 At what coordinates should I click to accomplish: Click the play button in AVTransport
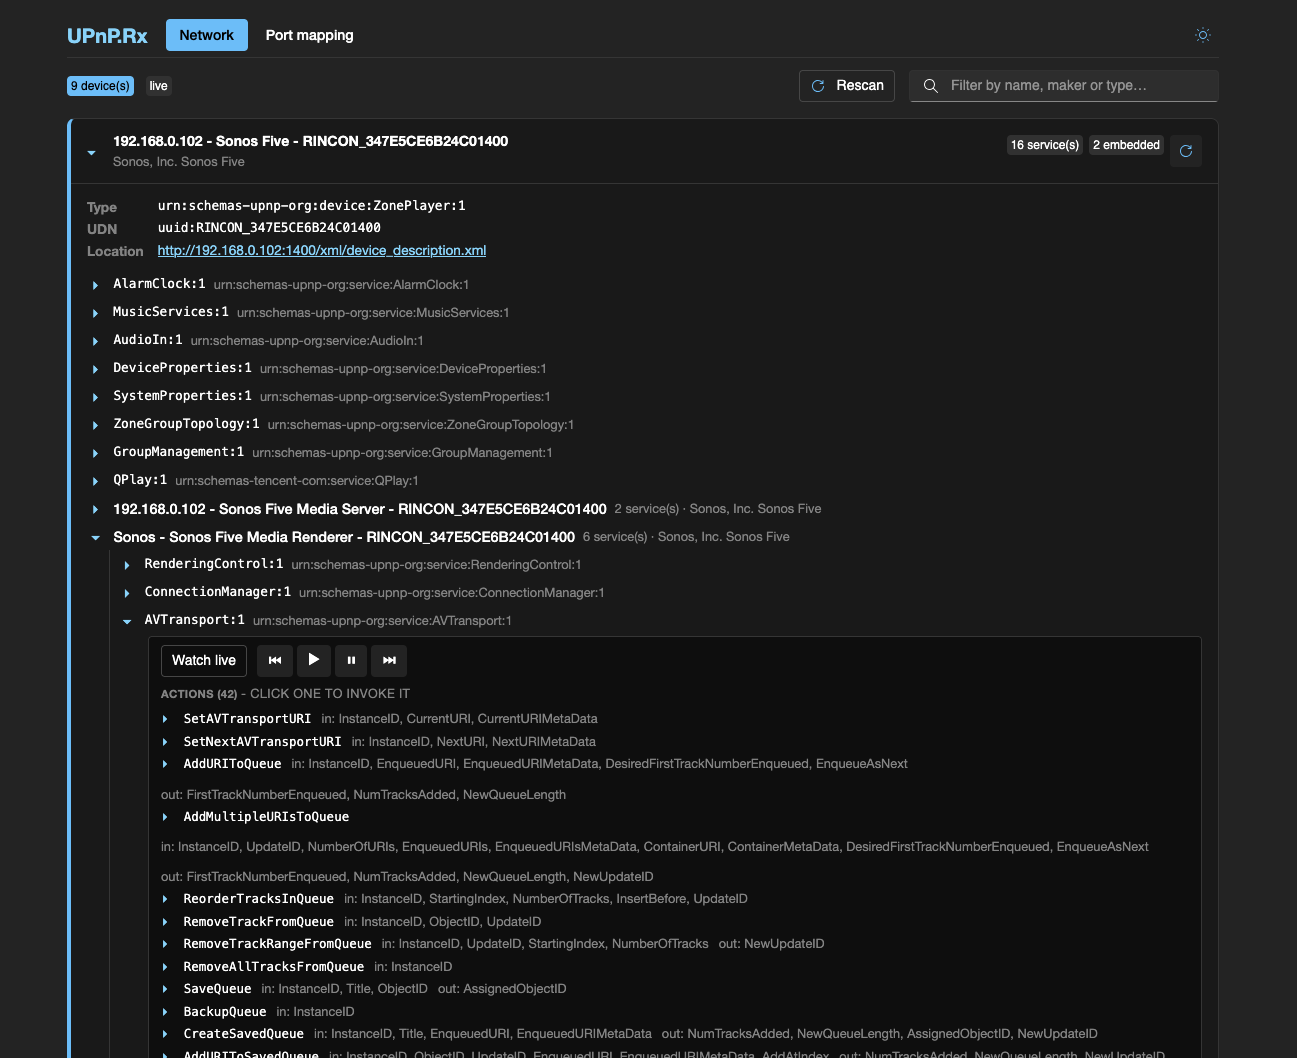click(313, 660)
